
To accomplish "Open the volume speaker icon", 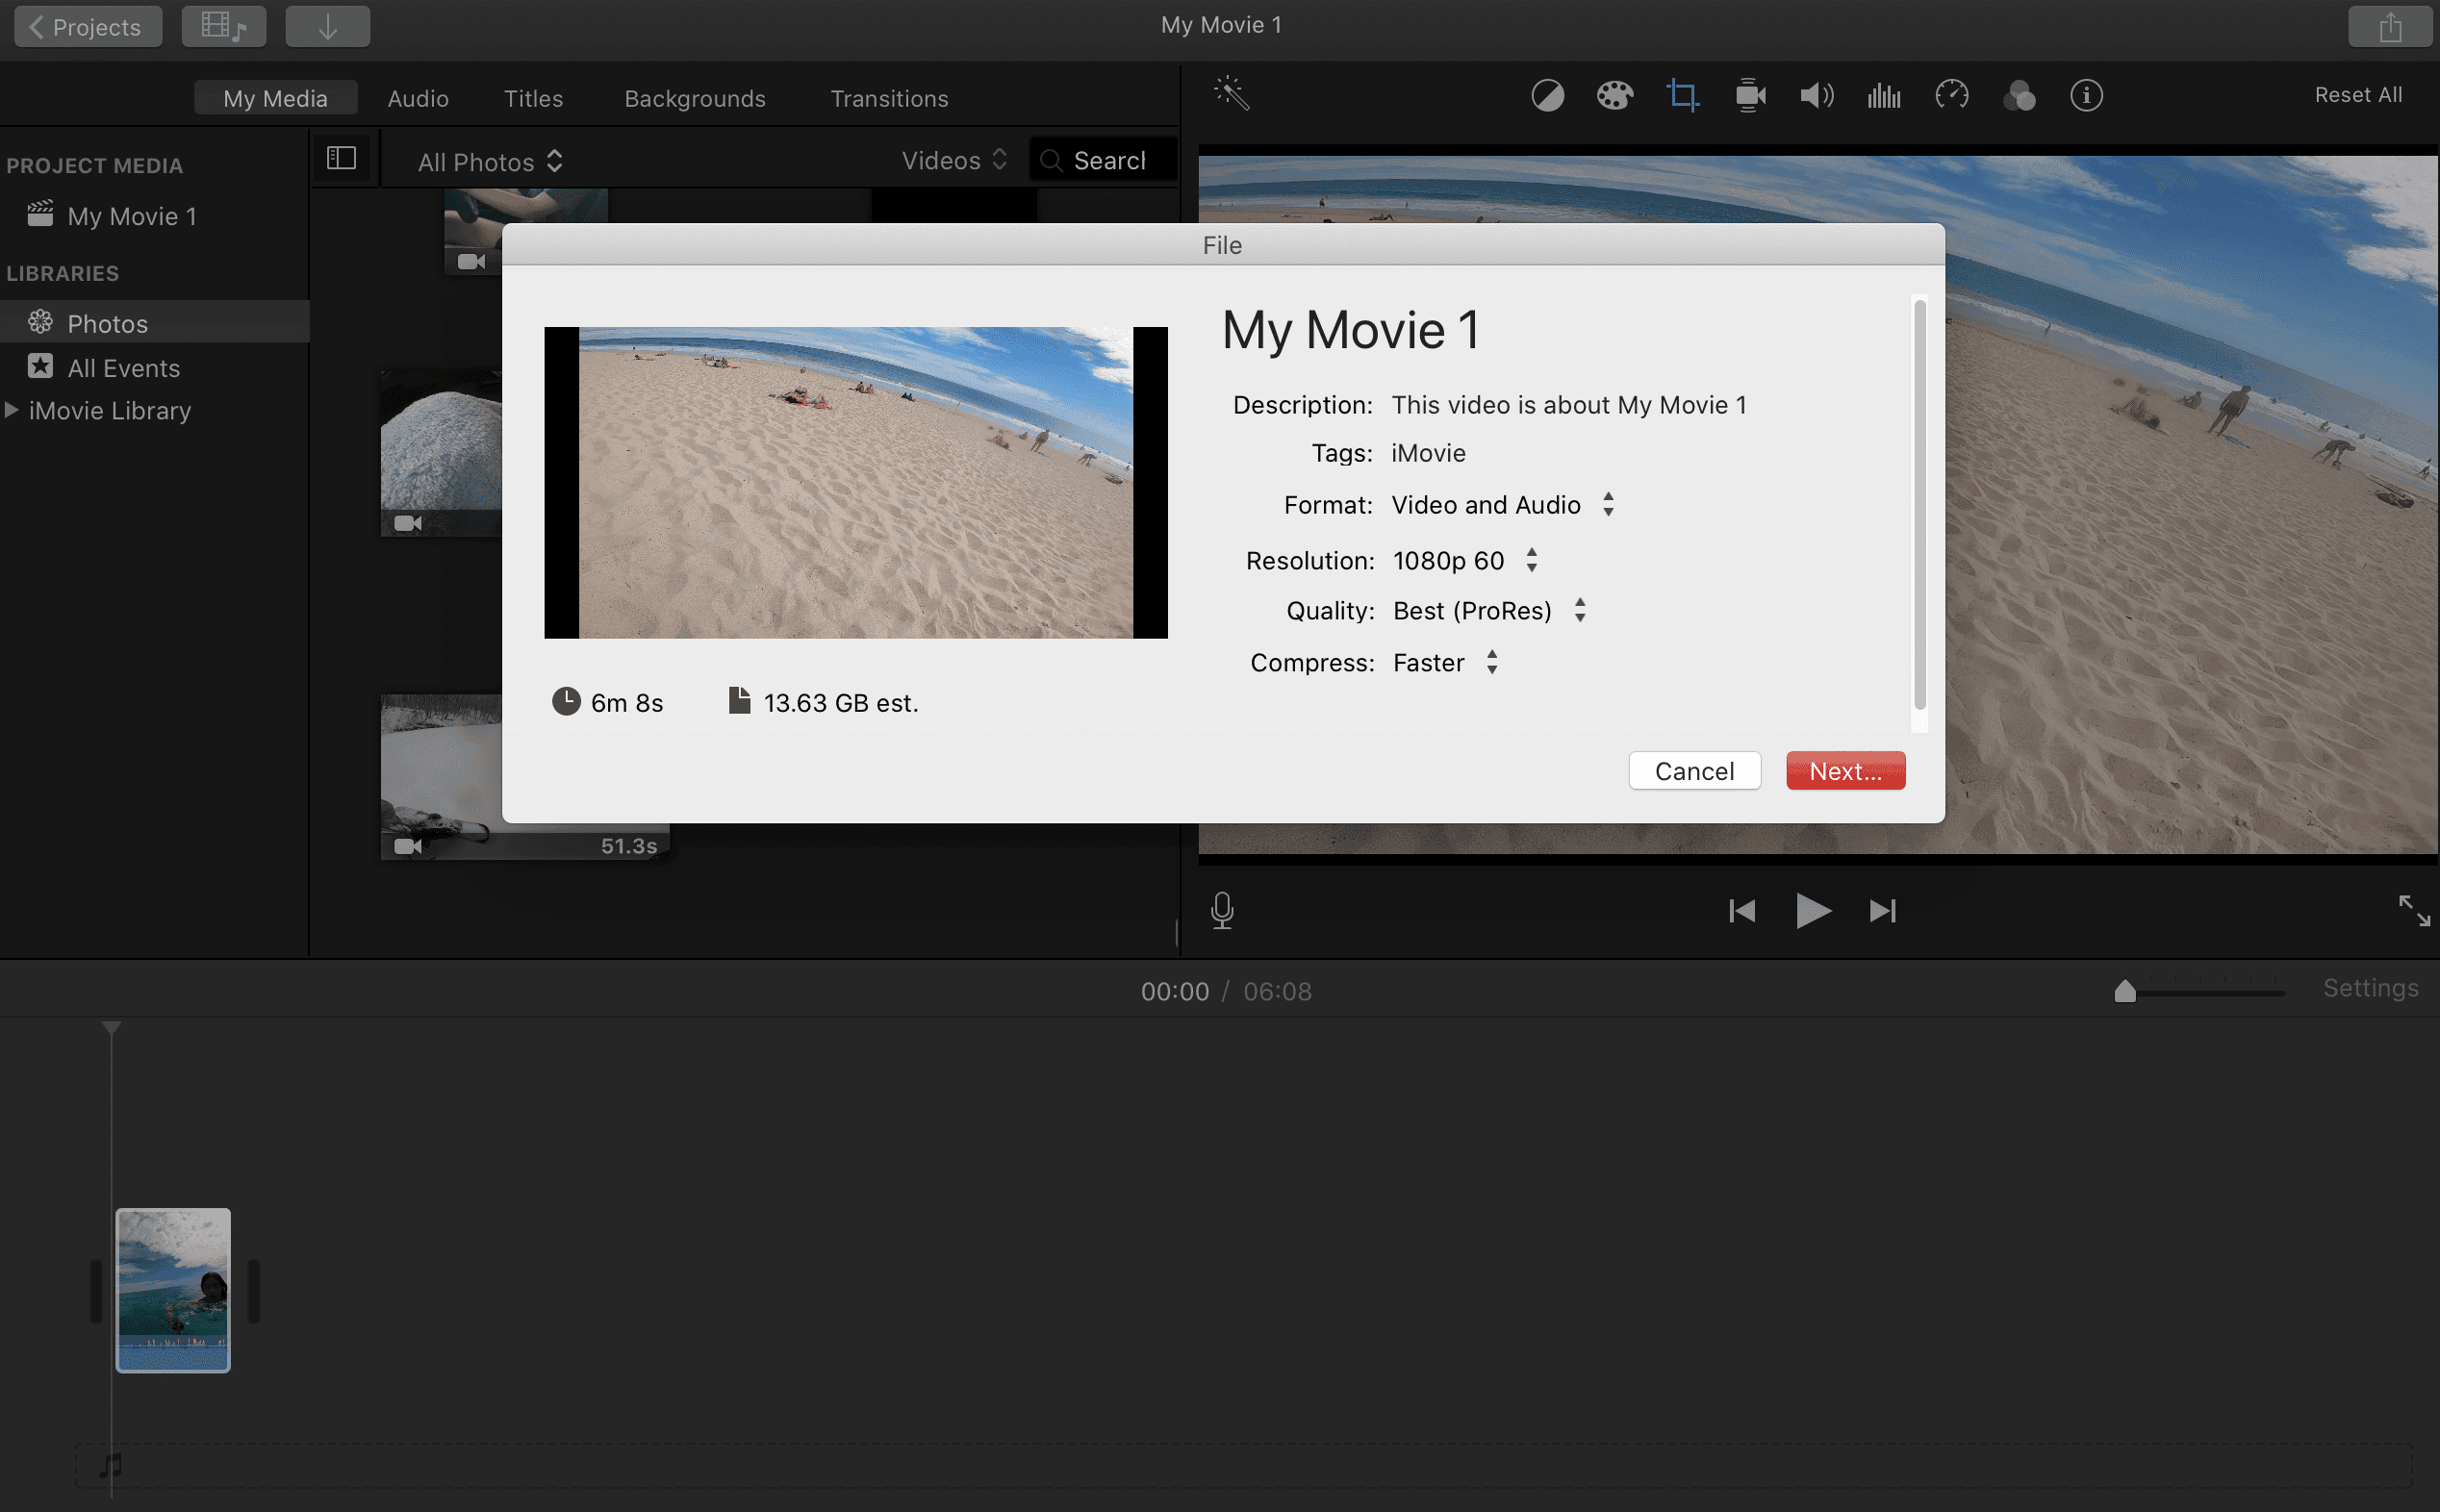I will click(1817, 96).
